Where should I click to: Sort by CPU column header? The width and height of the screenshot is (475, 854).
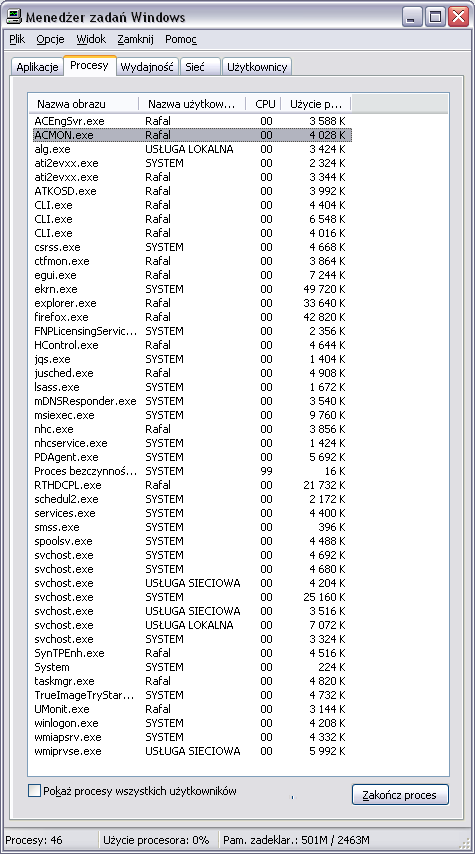point(264,104)
